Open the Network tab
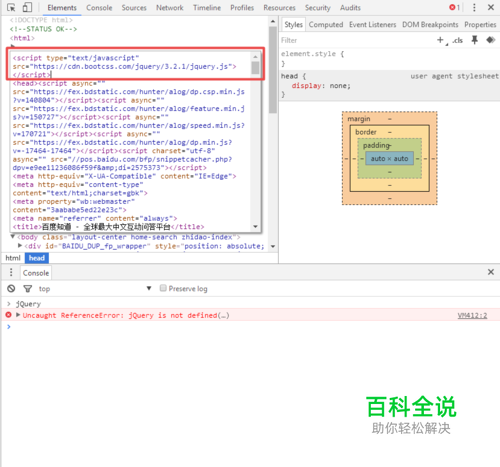Viewport: 500px width, 467px height. [170, 8]
